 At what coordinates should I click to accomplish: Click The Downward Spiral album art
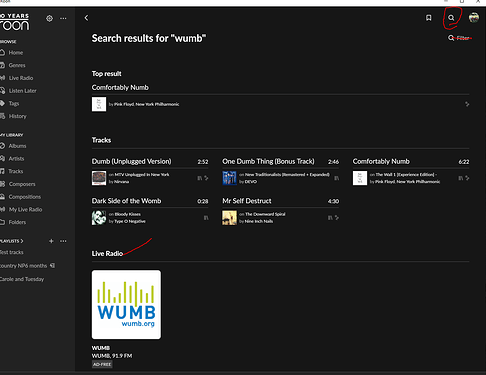click(x=229, y=218)
